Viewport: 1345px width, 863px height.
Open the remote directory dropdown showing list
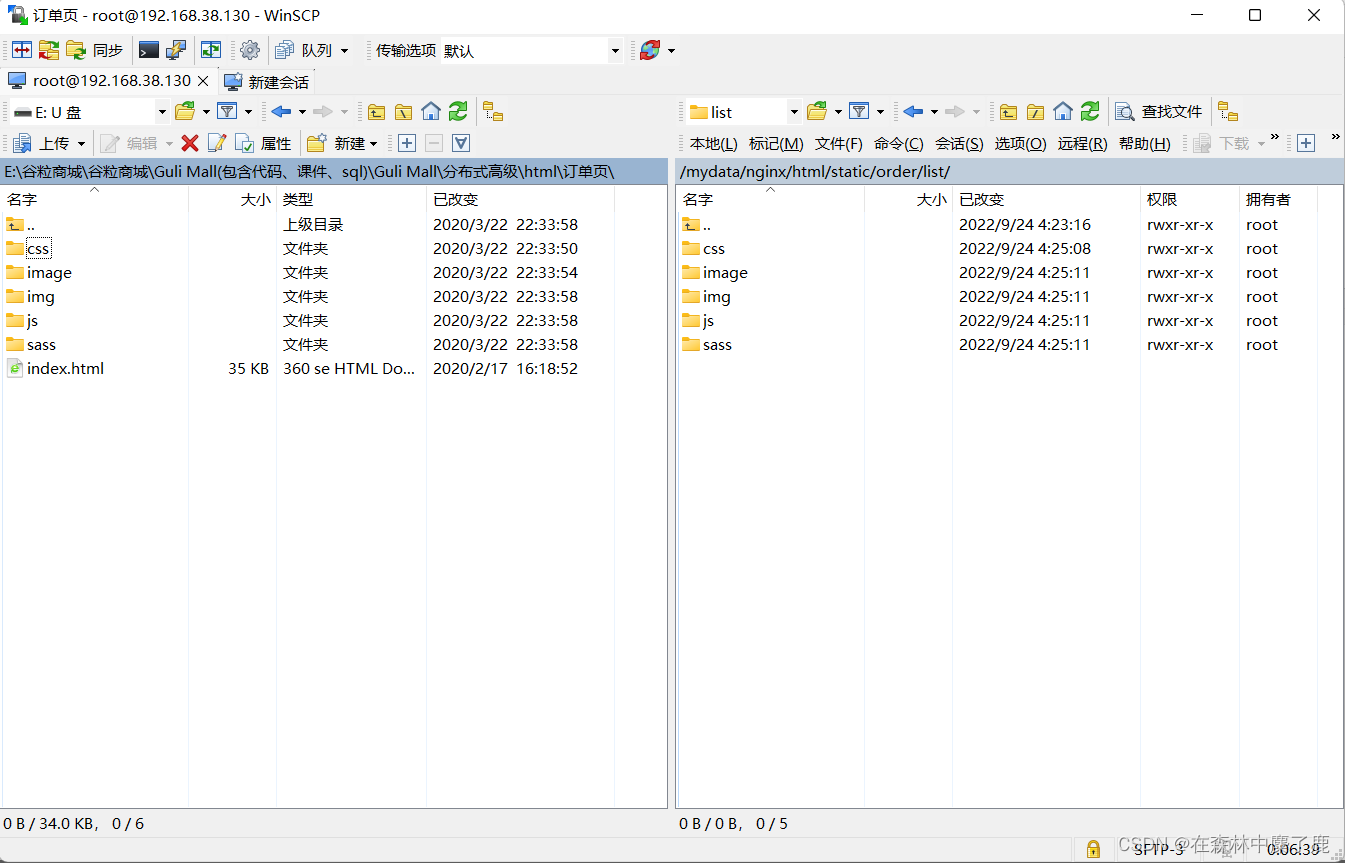click(745, 112)
